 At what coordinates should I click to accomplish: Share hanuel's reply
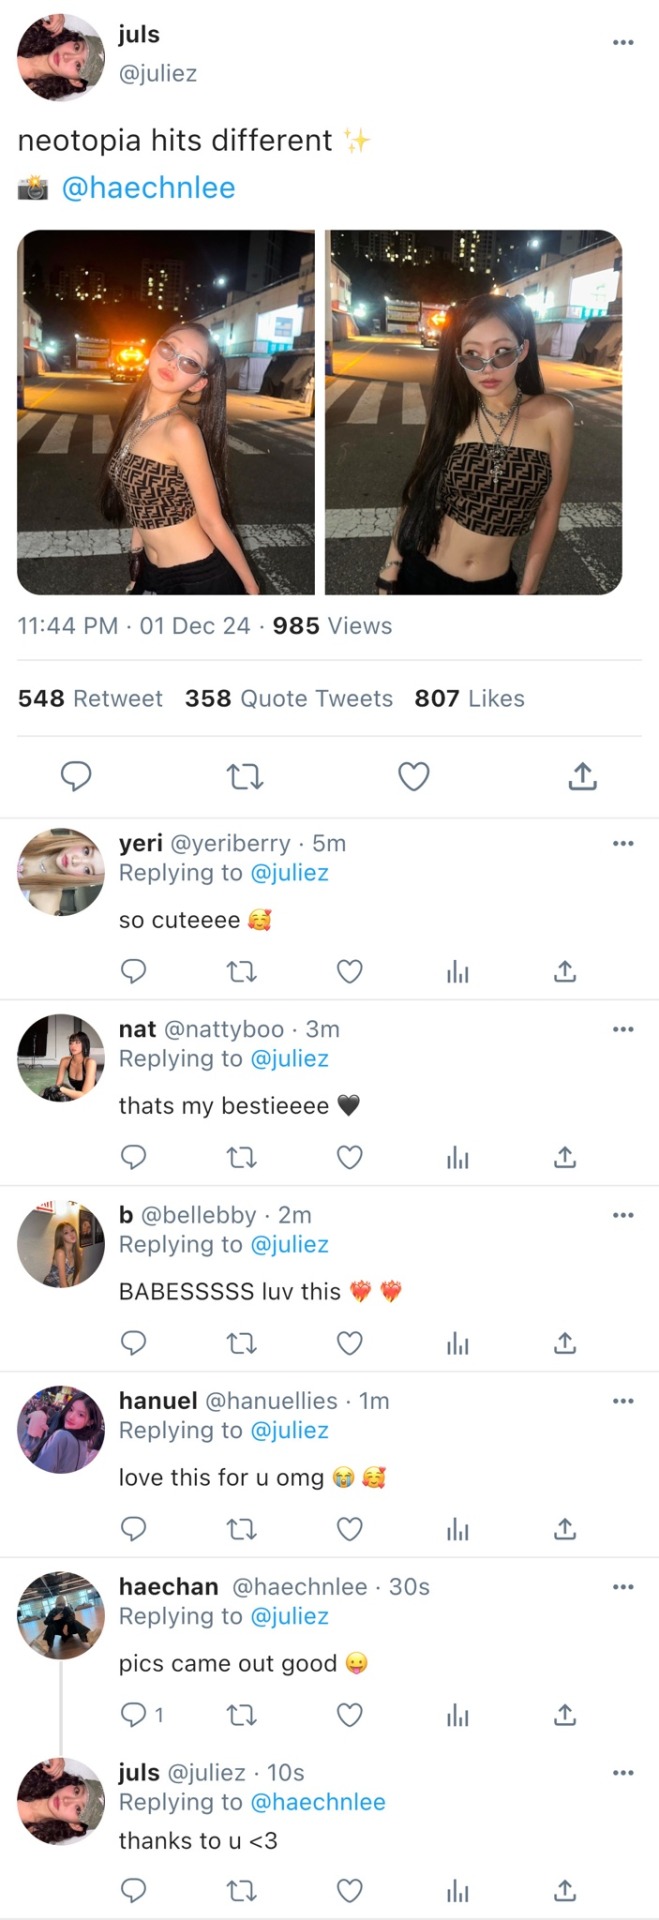click(565, 1529)
